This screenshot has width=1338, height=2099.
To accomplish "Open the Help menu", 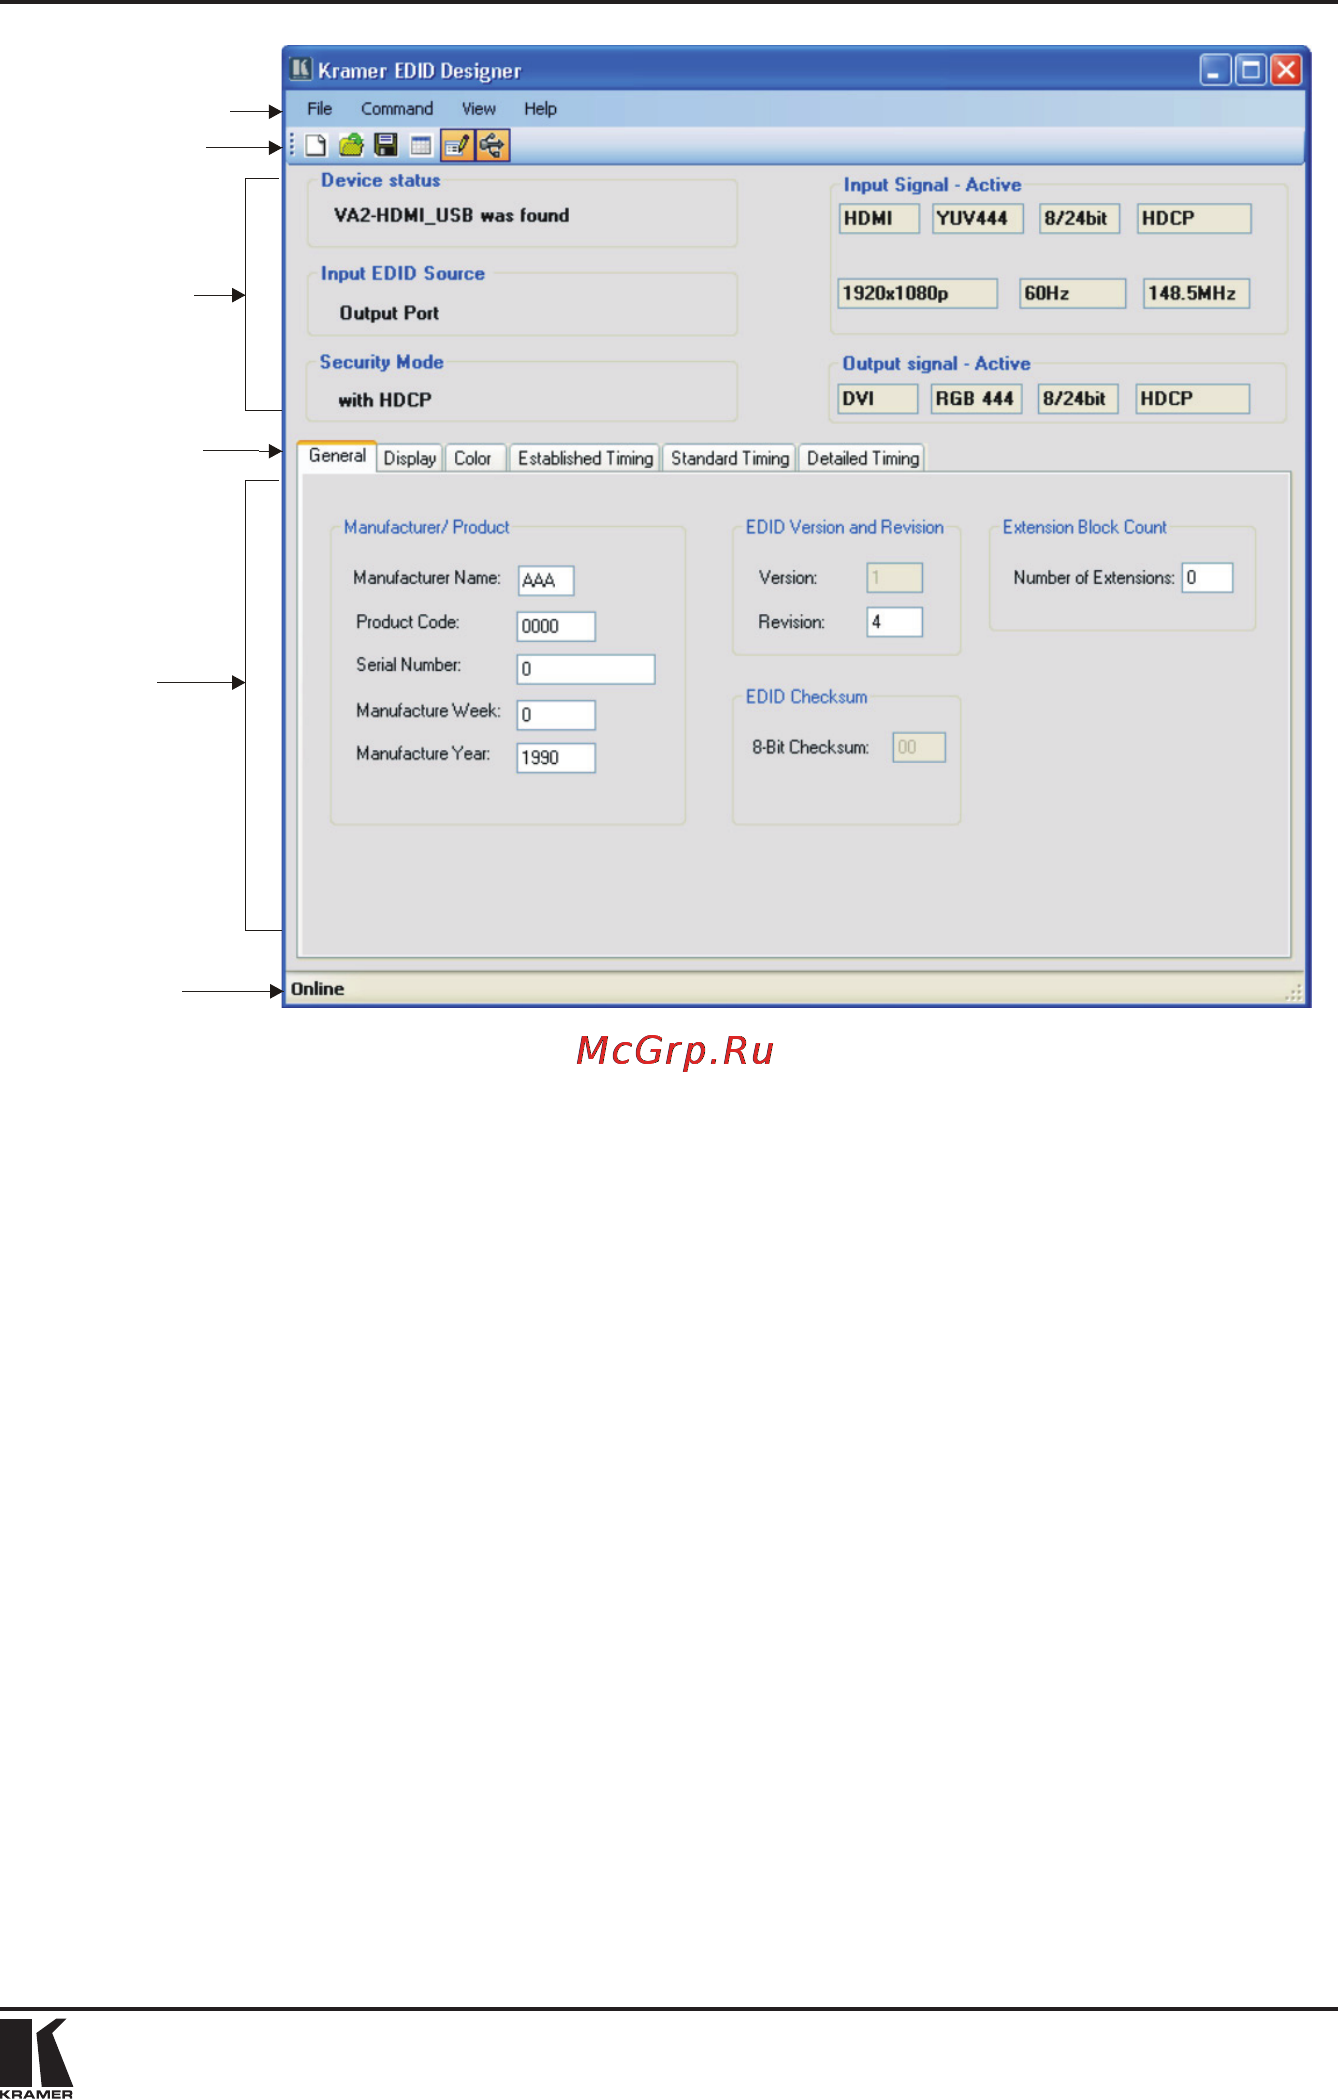I will (x=540, y=109).
